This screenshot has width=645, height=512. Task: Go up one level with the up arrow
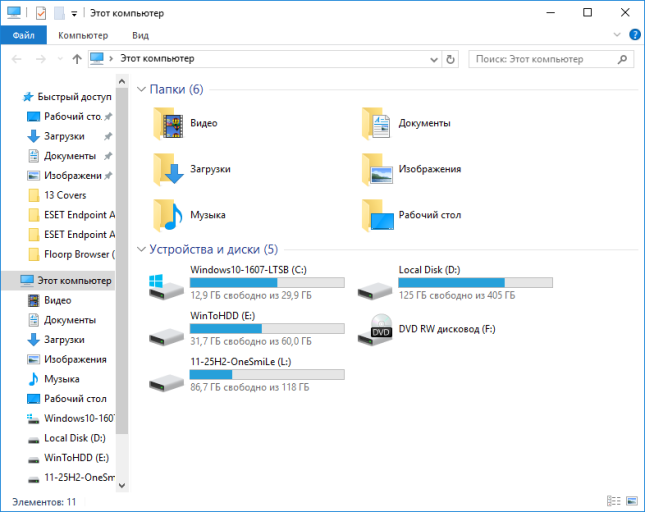tap(77, 59)
